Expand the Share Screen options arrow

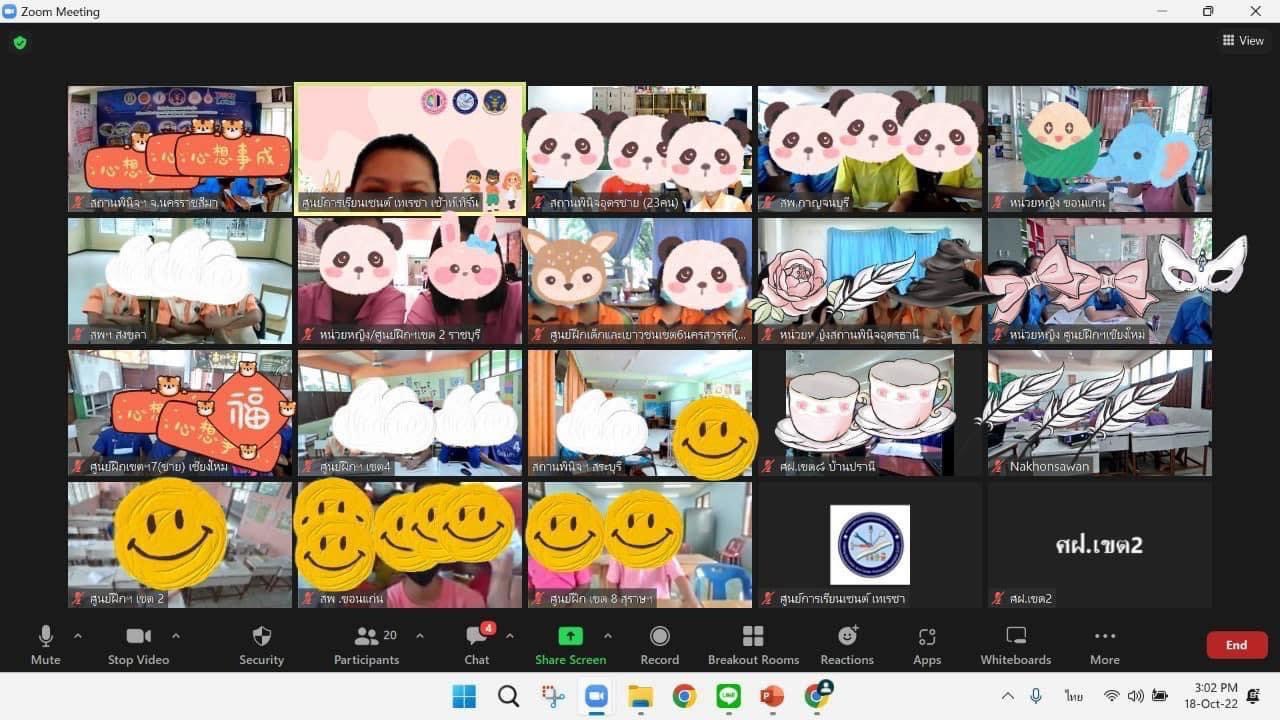coord(607,636)
